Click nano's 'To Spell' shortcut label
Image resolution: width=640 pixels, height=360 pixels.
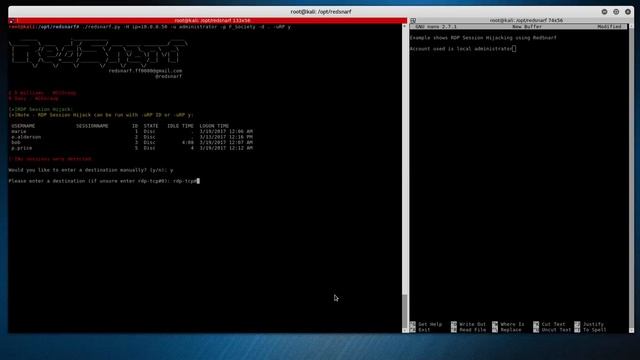point(594,330)
